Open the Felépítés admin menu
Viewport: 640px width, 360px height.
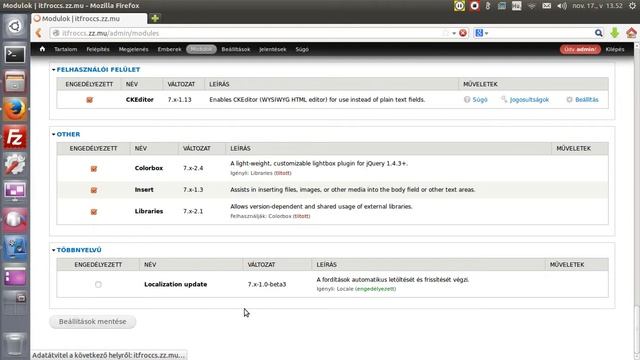click(x=98, y=49)
